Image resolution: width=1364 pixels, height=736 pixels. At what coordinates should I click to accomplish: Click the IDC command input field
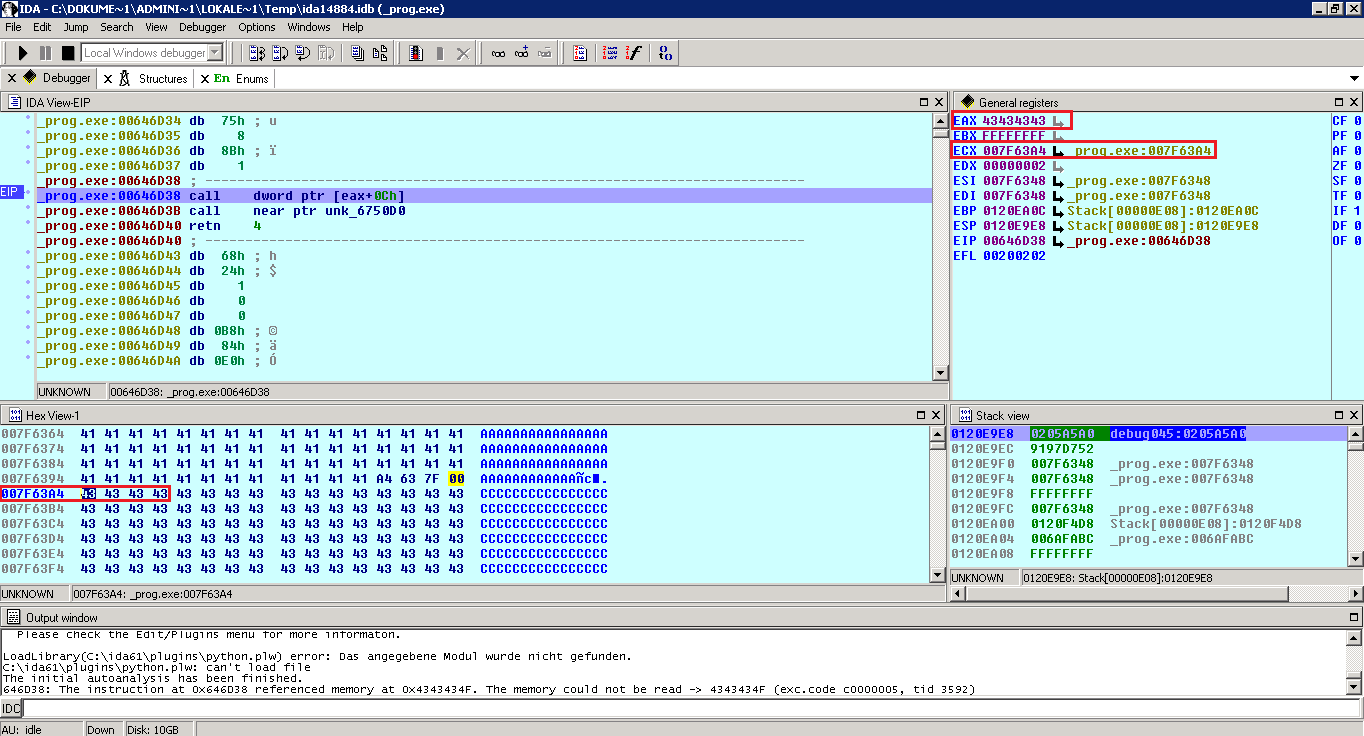tap(692, 708)
